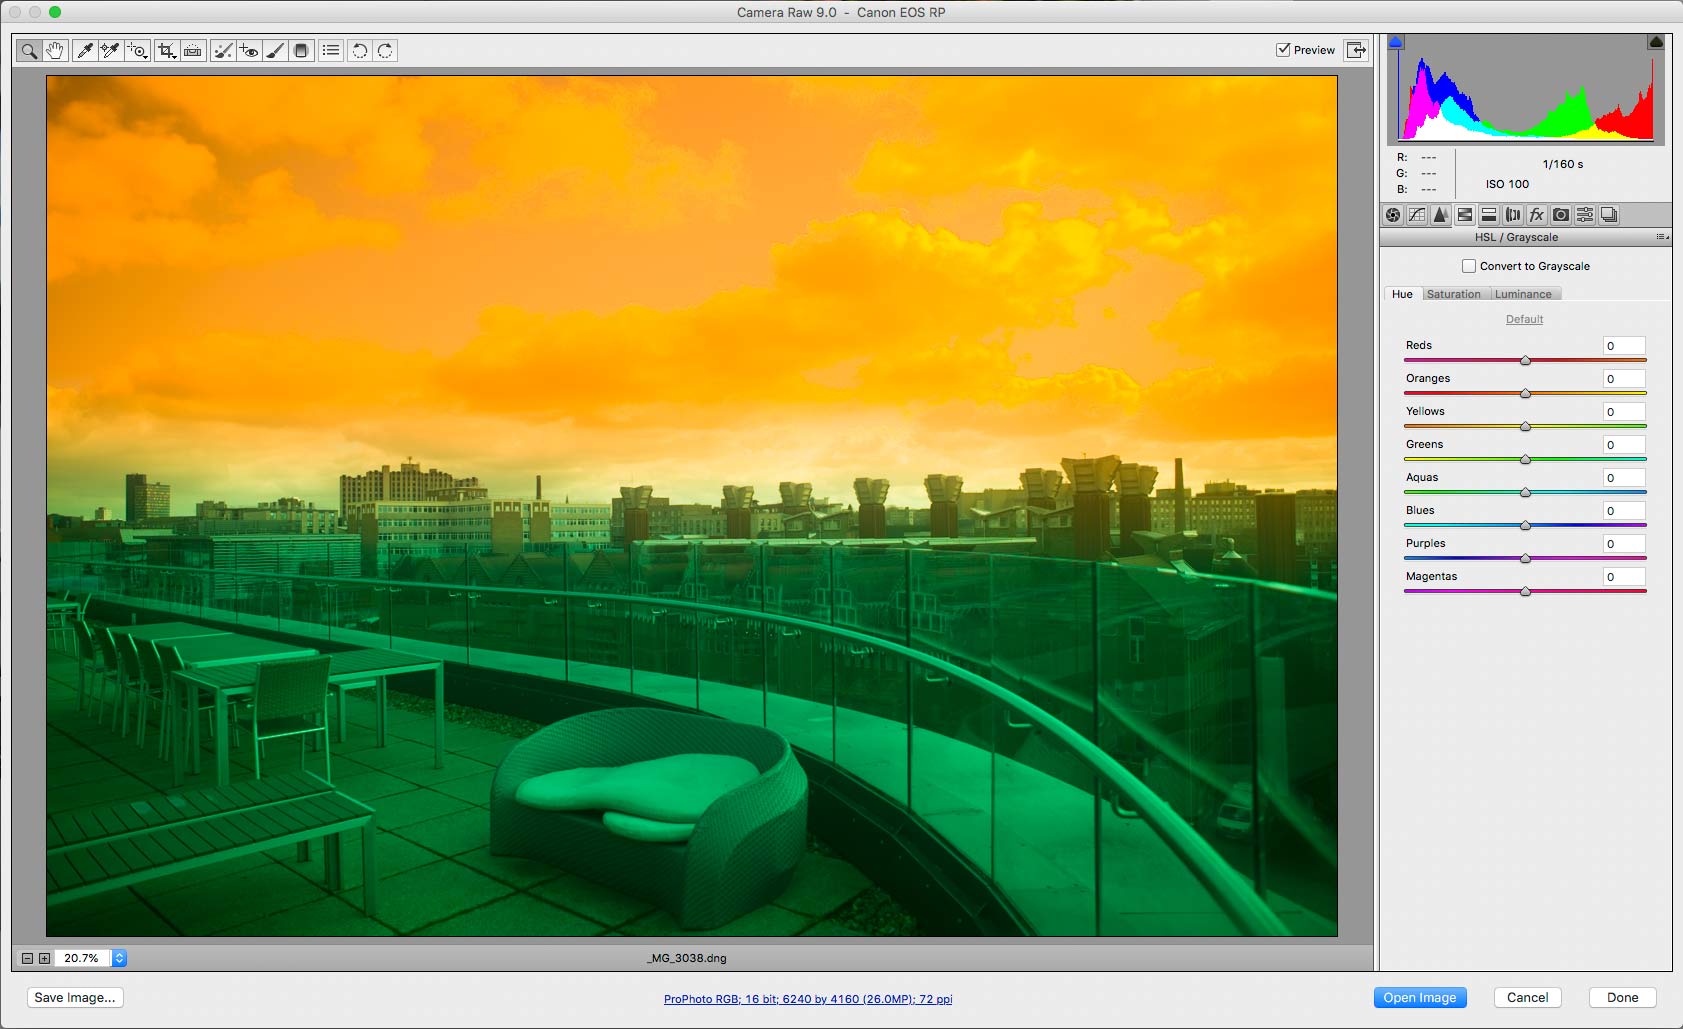
Task: Click the rooftop photo preview
Action: pos(692,506)
